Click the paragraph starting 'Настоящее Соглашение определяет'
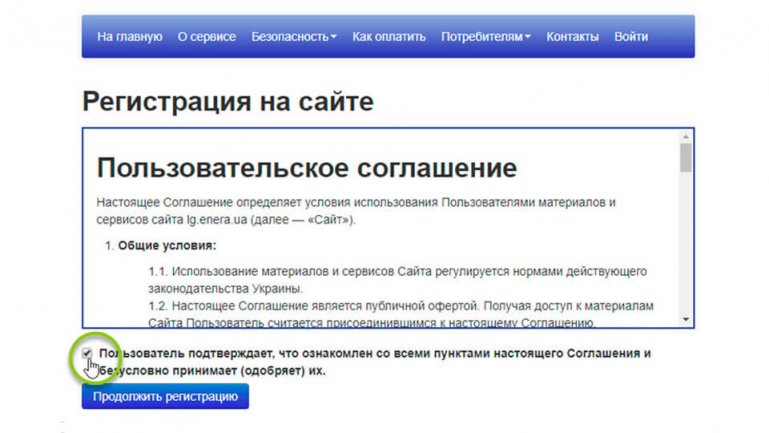This screenshot has width=769, height=433. coord(356,211)
